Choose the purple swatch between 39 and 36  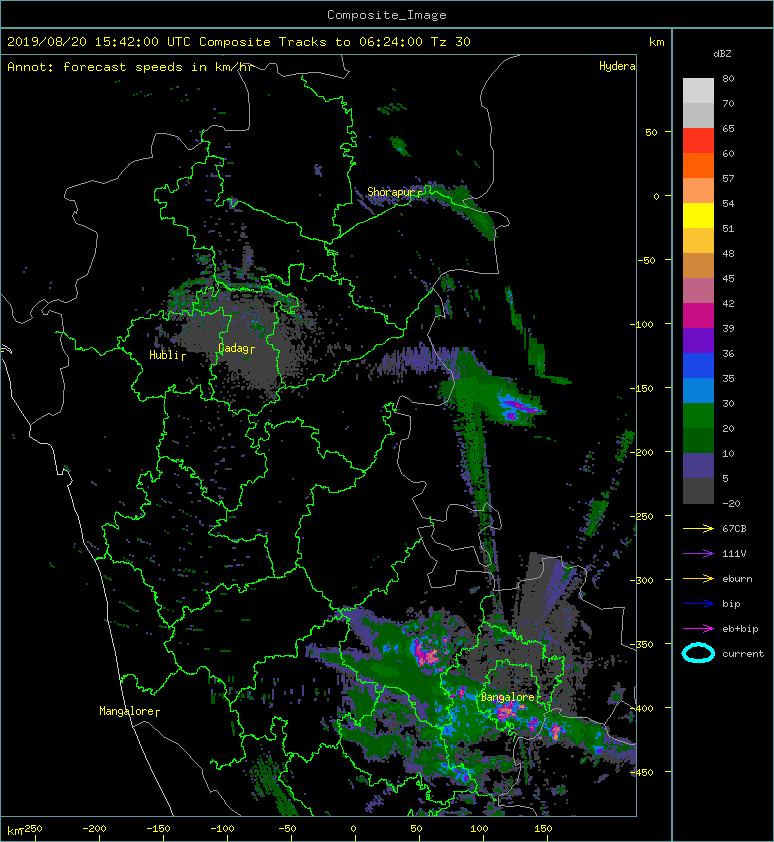coord(698,341)
